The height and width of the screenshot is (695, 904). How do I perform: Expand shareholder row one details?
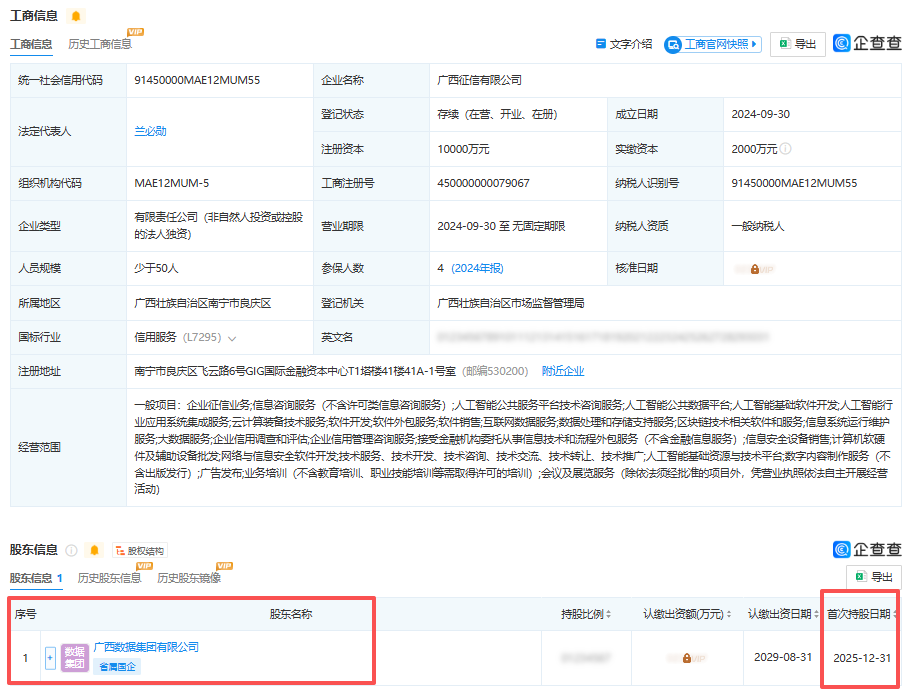49,658
